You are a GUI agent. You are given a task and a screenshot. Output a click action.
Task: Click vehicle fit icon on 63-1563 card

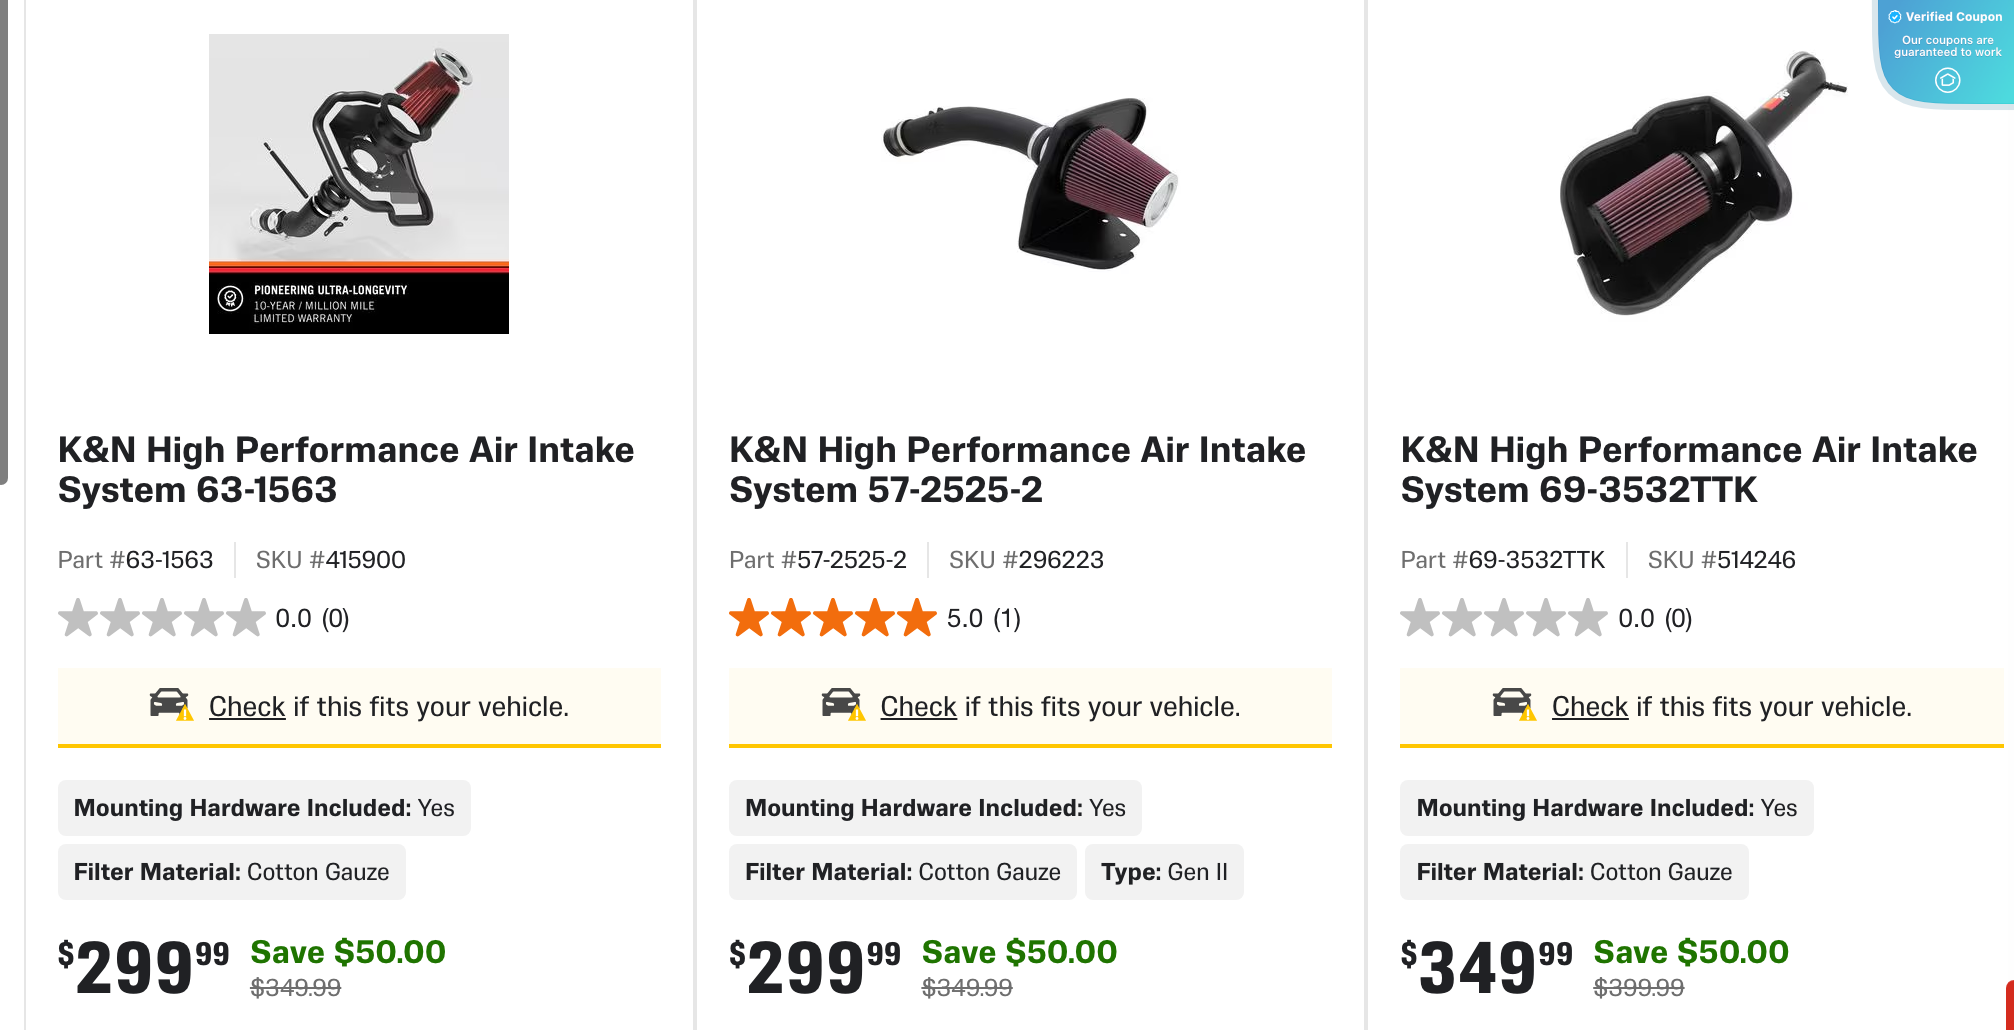[171, 704]
